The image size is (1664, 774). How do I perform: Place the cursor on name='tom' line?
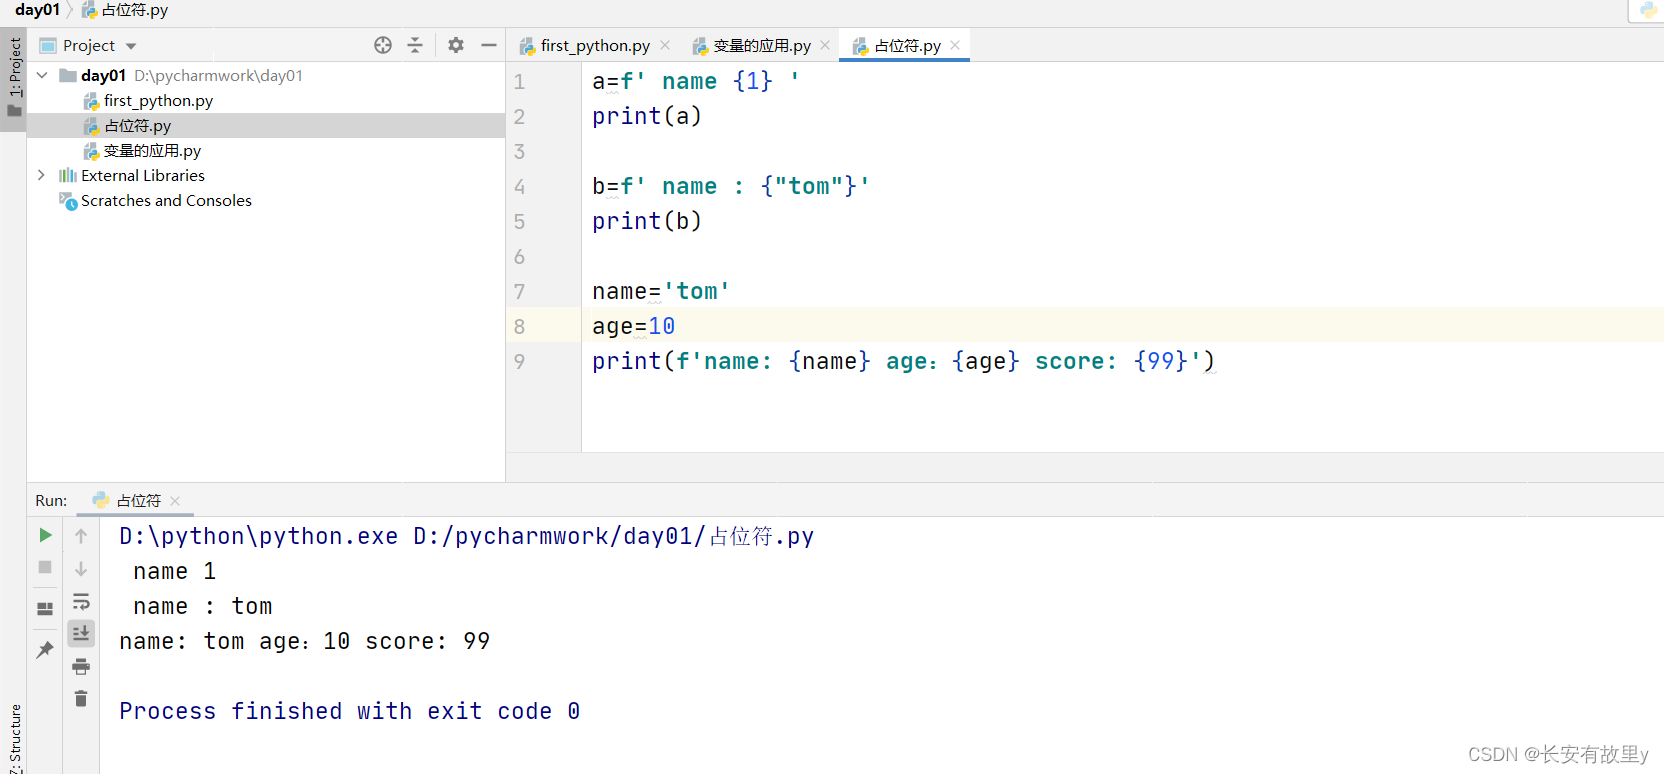tap(661, 291)
